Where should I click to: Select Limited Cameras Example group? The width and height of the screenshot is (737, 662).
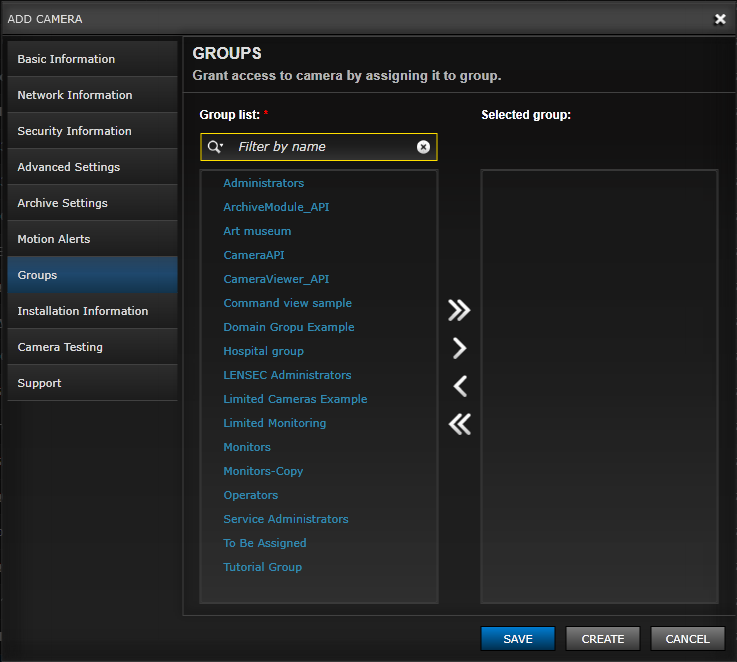(295, 399)
